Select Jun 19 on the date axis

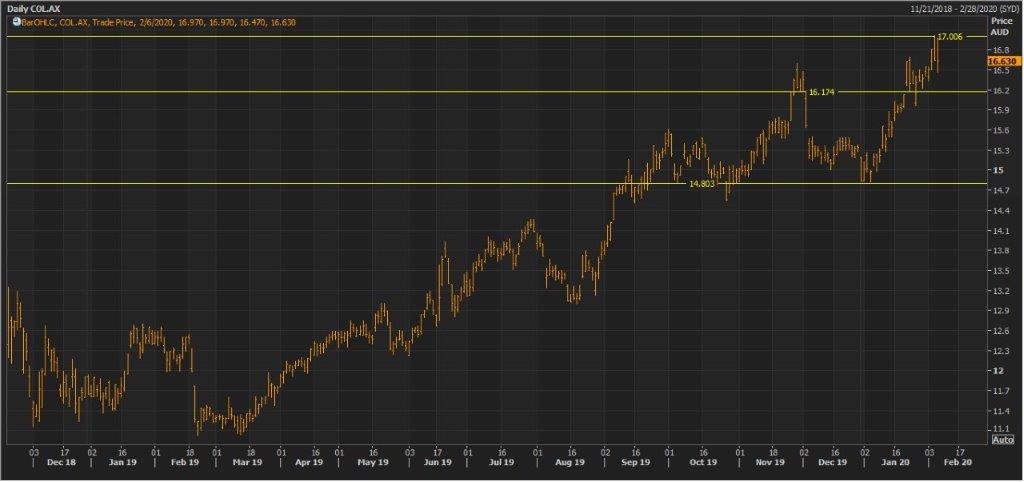tap(437, 464)
